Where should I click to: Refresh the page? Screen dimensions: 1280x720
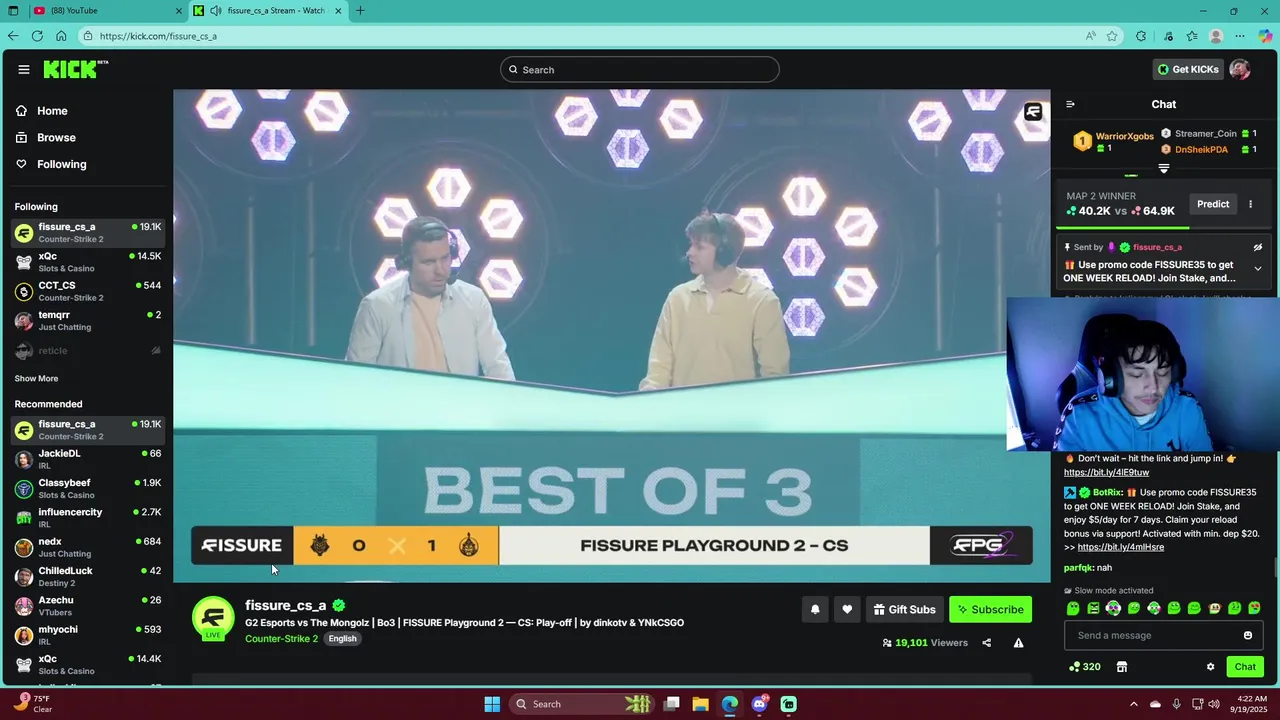pos(37,36)
